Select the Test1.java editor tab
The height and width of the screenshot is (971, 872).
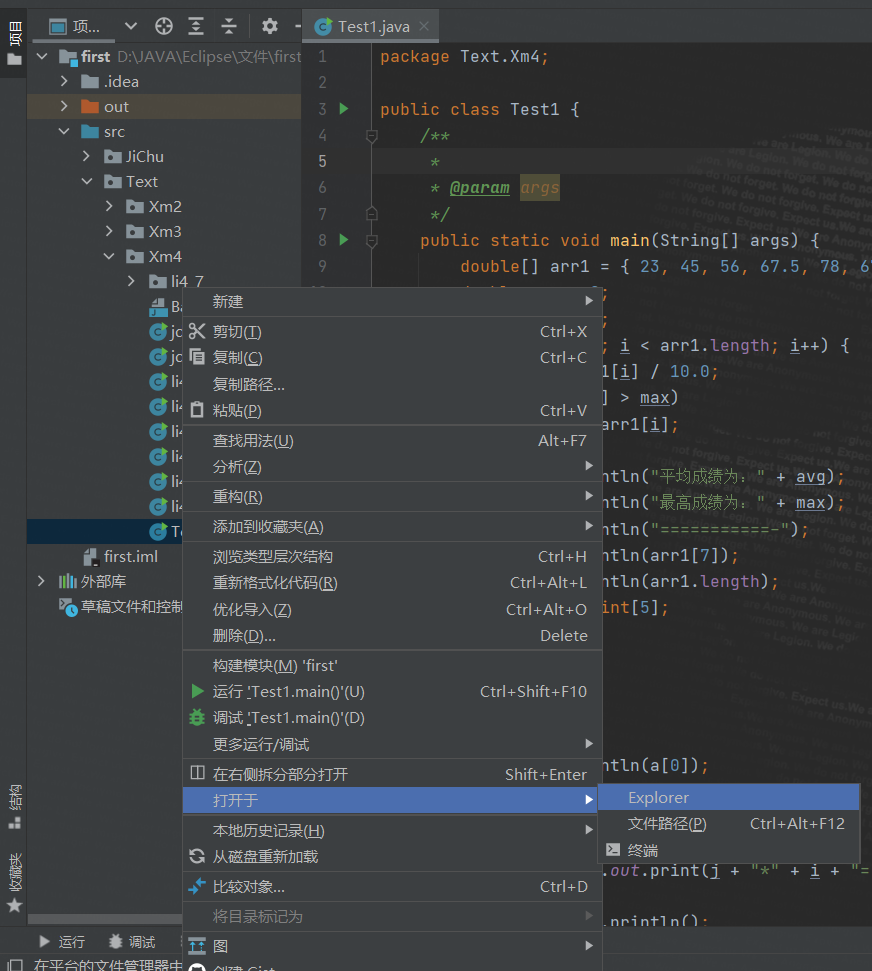370,27
